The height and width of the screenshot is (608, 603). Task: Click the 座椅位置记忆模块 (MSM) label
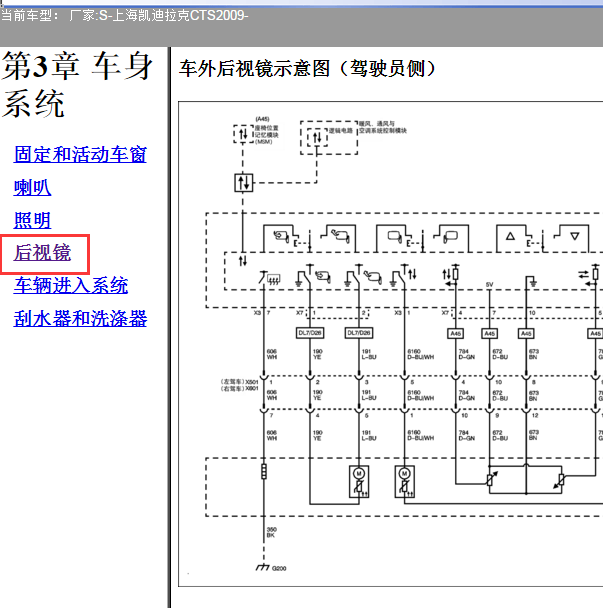[x=266, y=134]
